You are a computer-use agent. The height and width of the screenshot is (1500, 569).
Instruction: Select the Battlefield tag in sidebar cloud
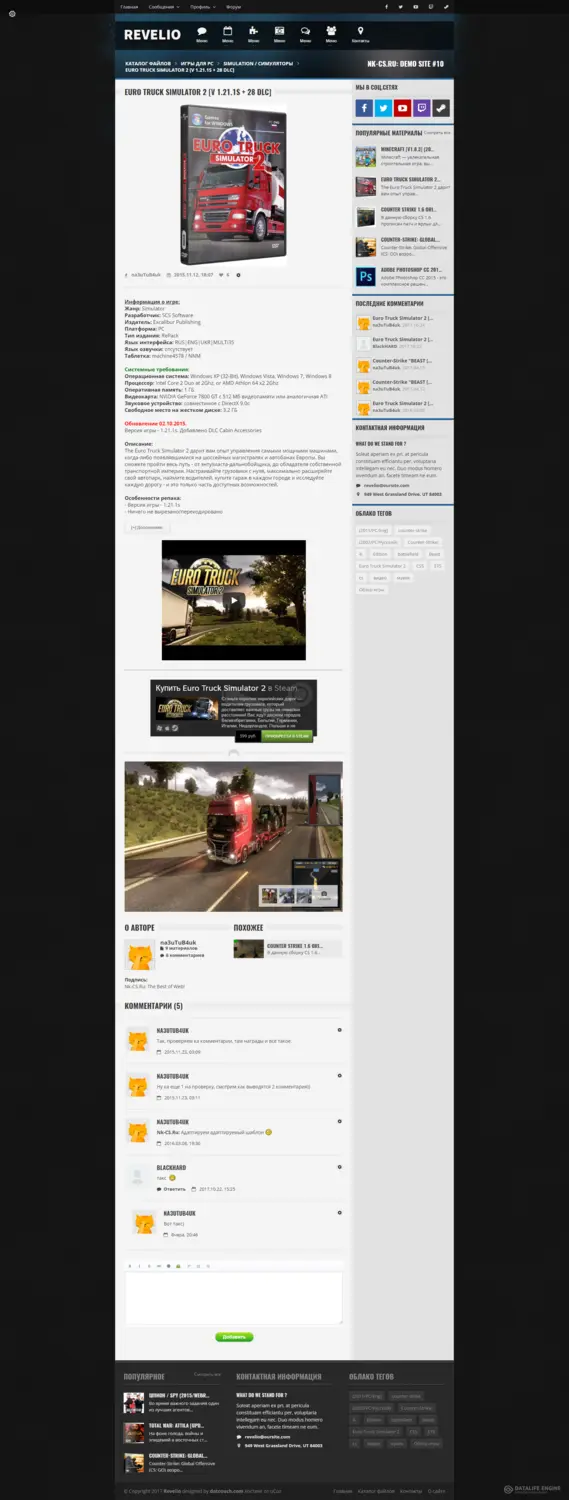coord(408,554)
